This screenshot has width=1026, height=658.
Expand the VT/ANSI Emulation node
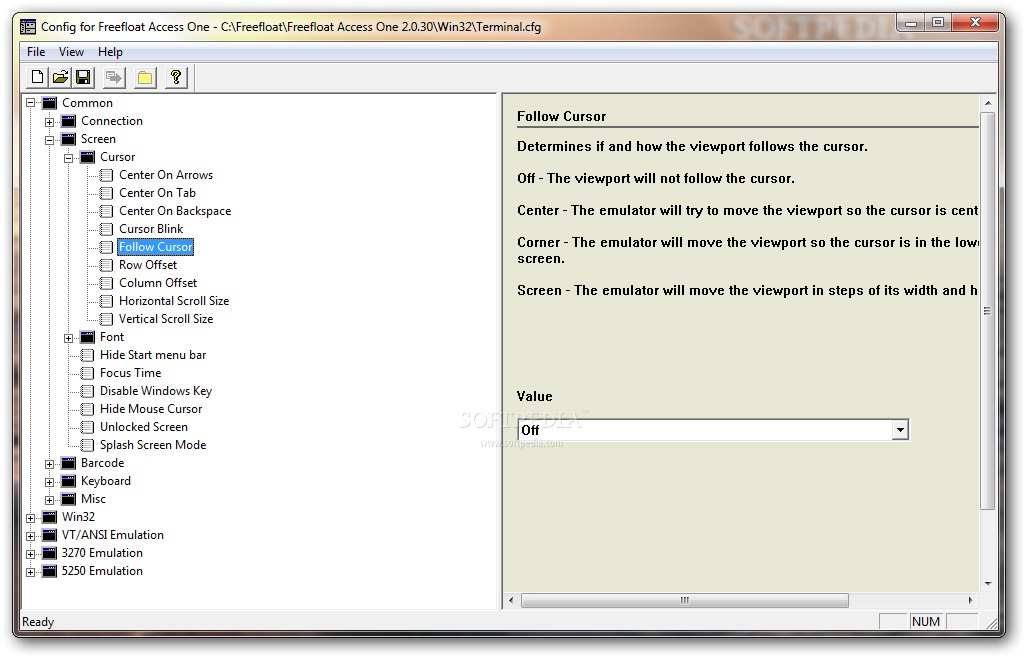[x=31, y=536]
